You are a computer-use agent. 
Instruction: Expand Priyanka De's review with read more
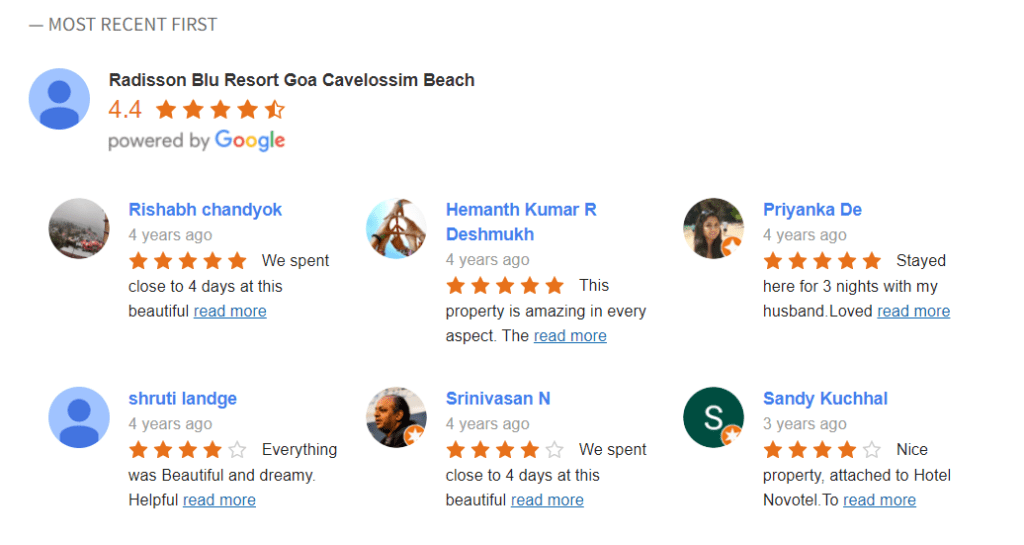(x=913, y=311)
